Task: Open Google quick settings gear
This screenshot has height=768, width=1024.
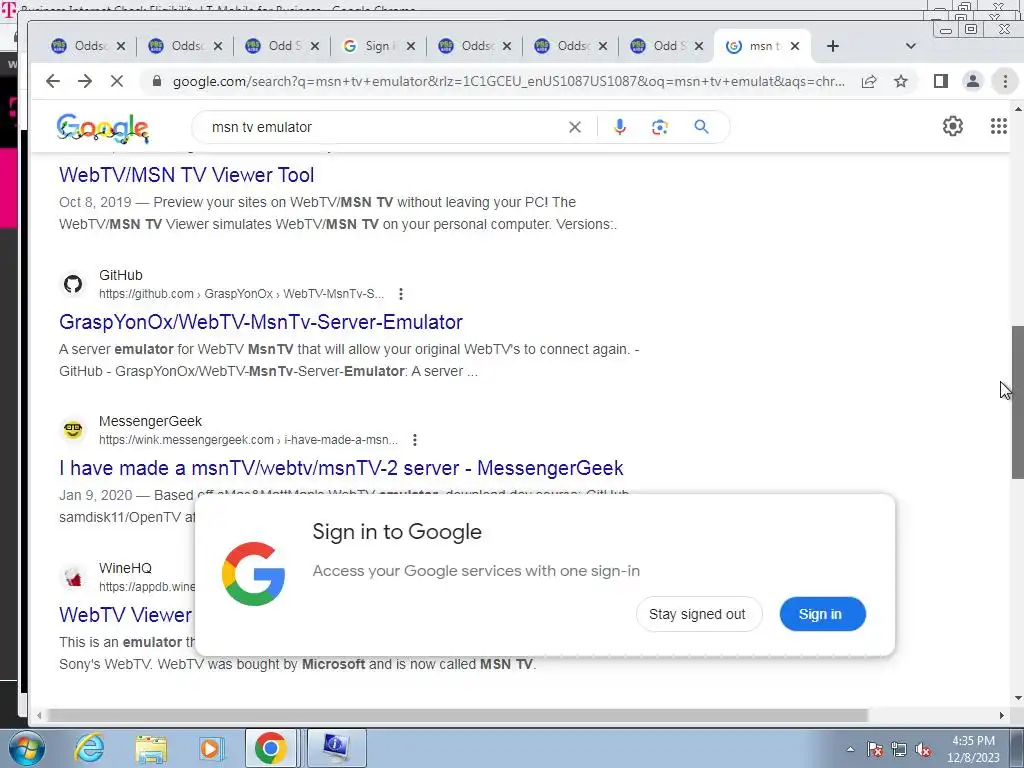Action: point(953,126)
